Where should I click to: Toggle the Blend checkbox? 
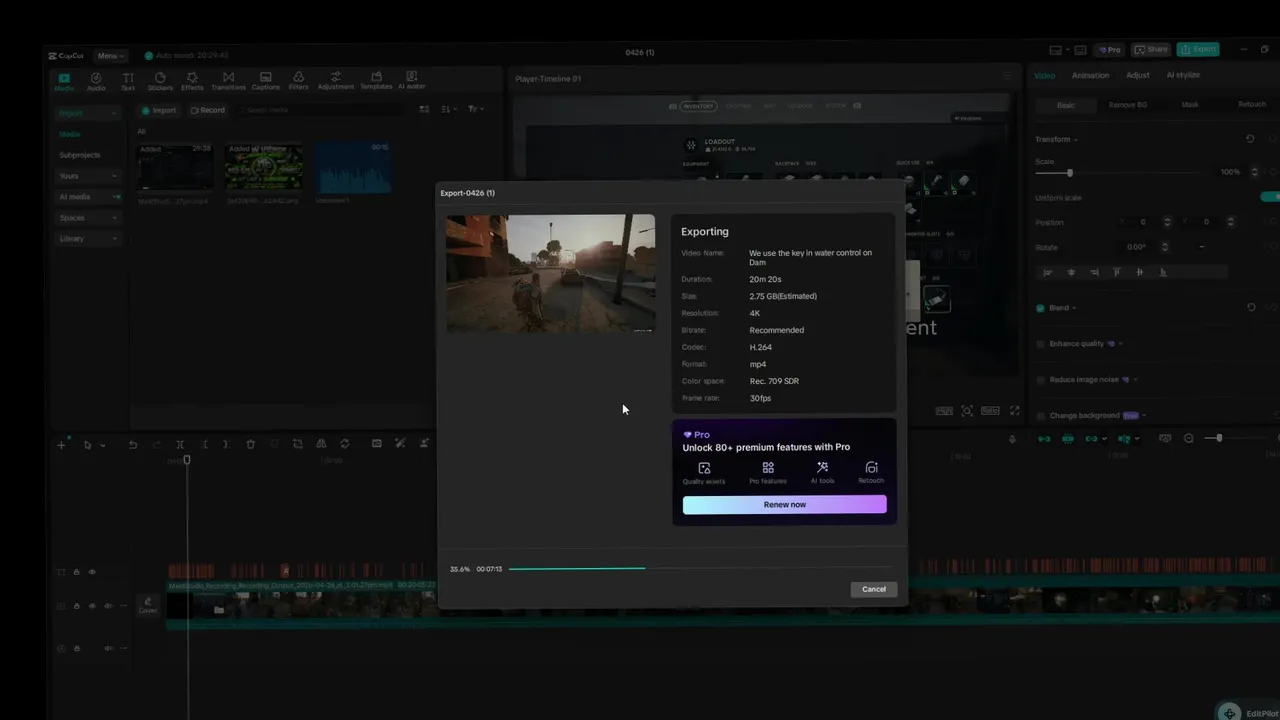click(x=1040, y=308)
